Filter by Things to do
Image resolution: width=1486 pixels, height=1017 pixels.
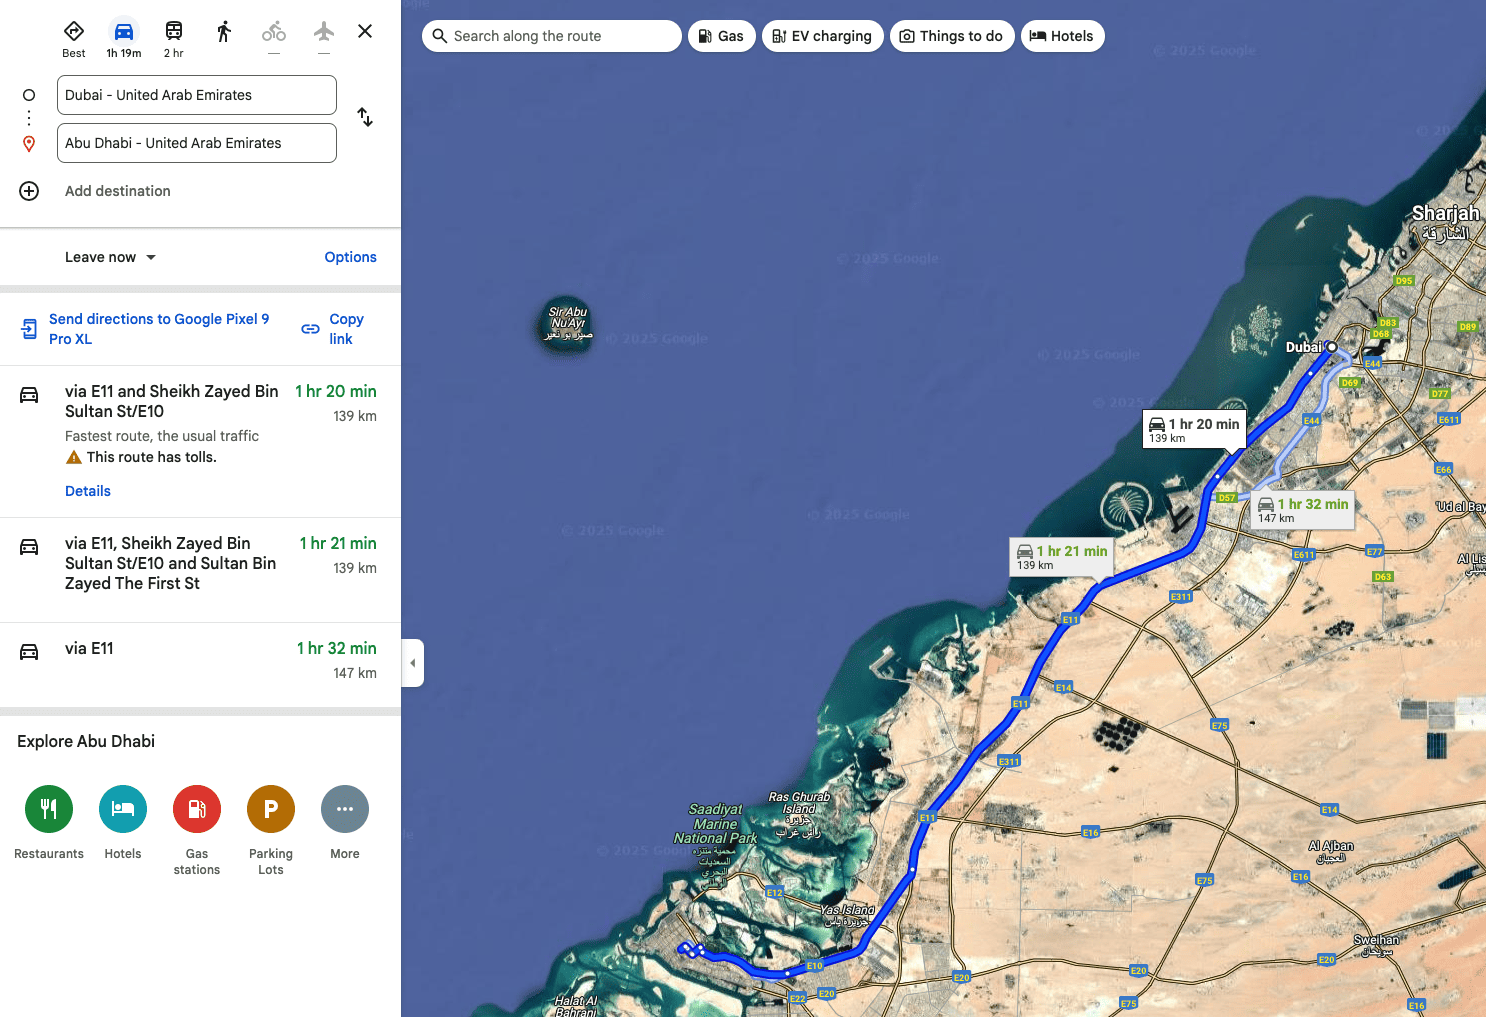pos(952,36)
